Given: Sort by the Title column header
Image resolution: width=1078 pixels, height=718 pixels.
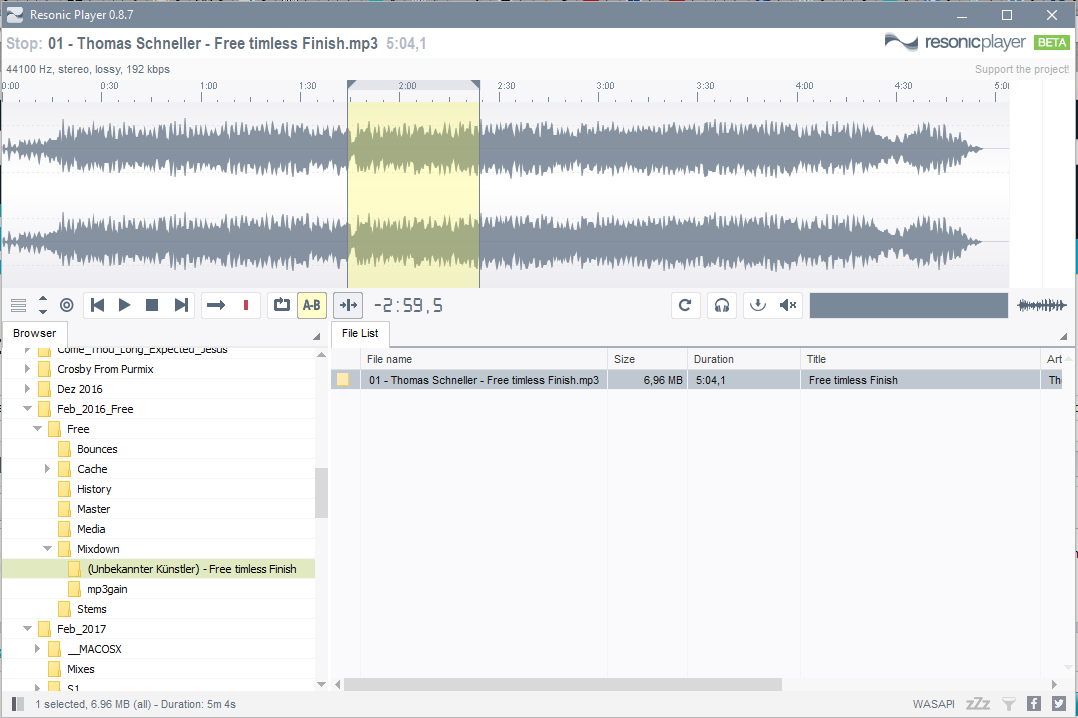Looking at the screenshot, I should coord(921,359).
